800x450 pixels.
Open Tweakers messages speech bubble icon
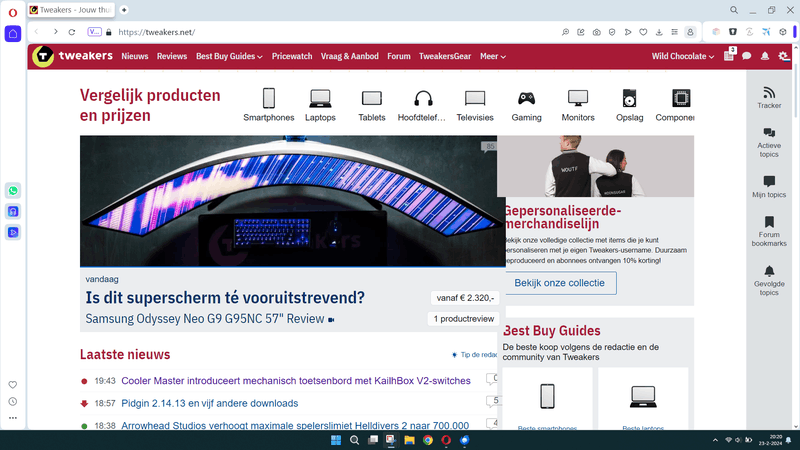point(746,56)
